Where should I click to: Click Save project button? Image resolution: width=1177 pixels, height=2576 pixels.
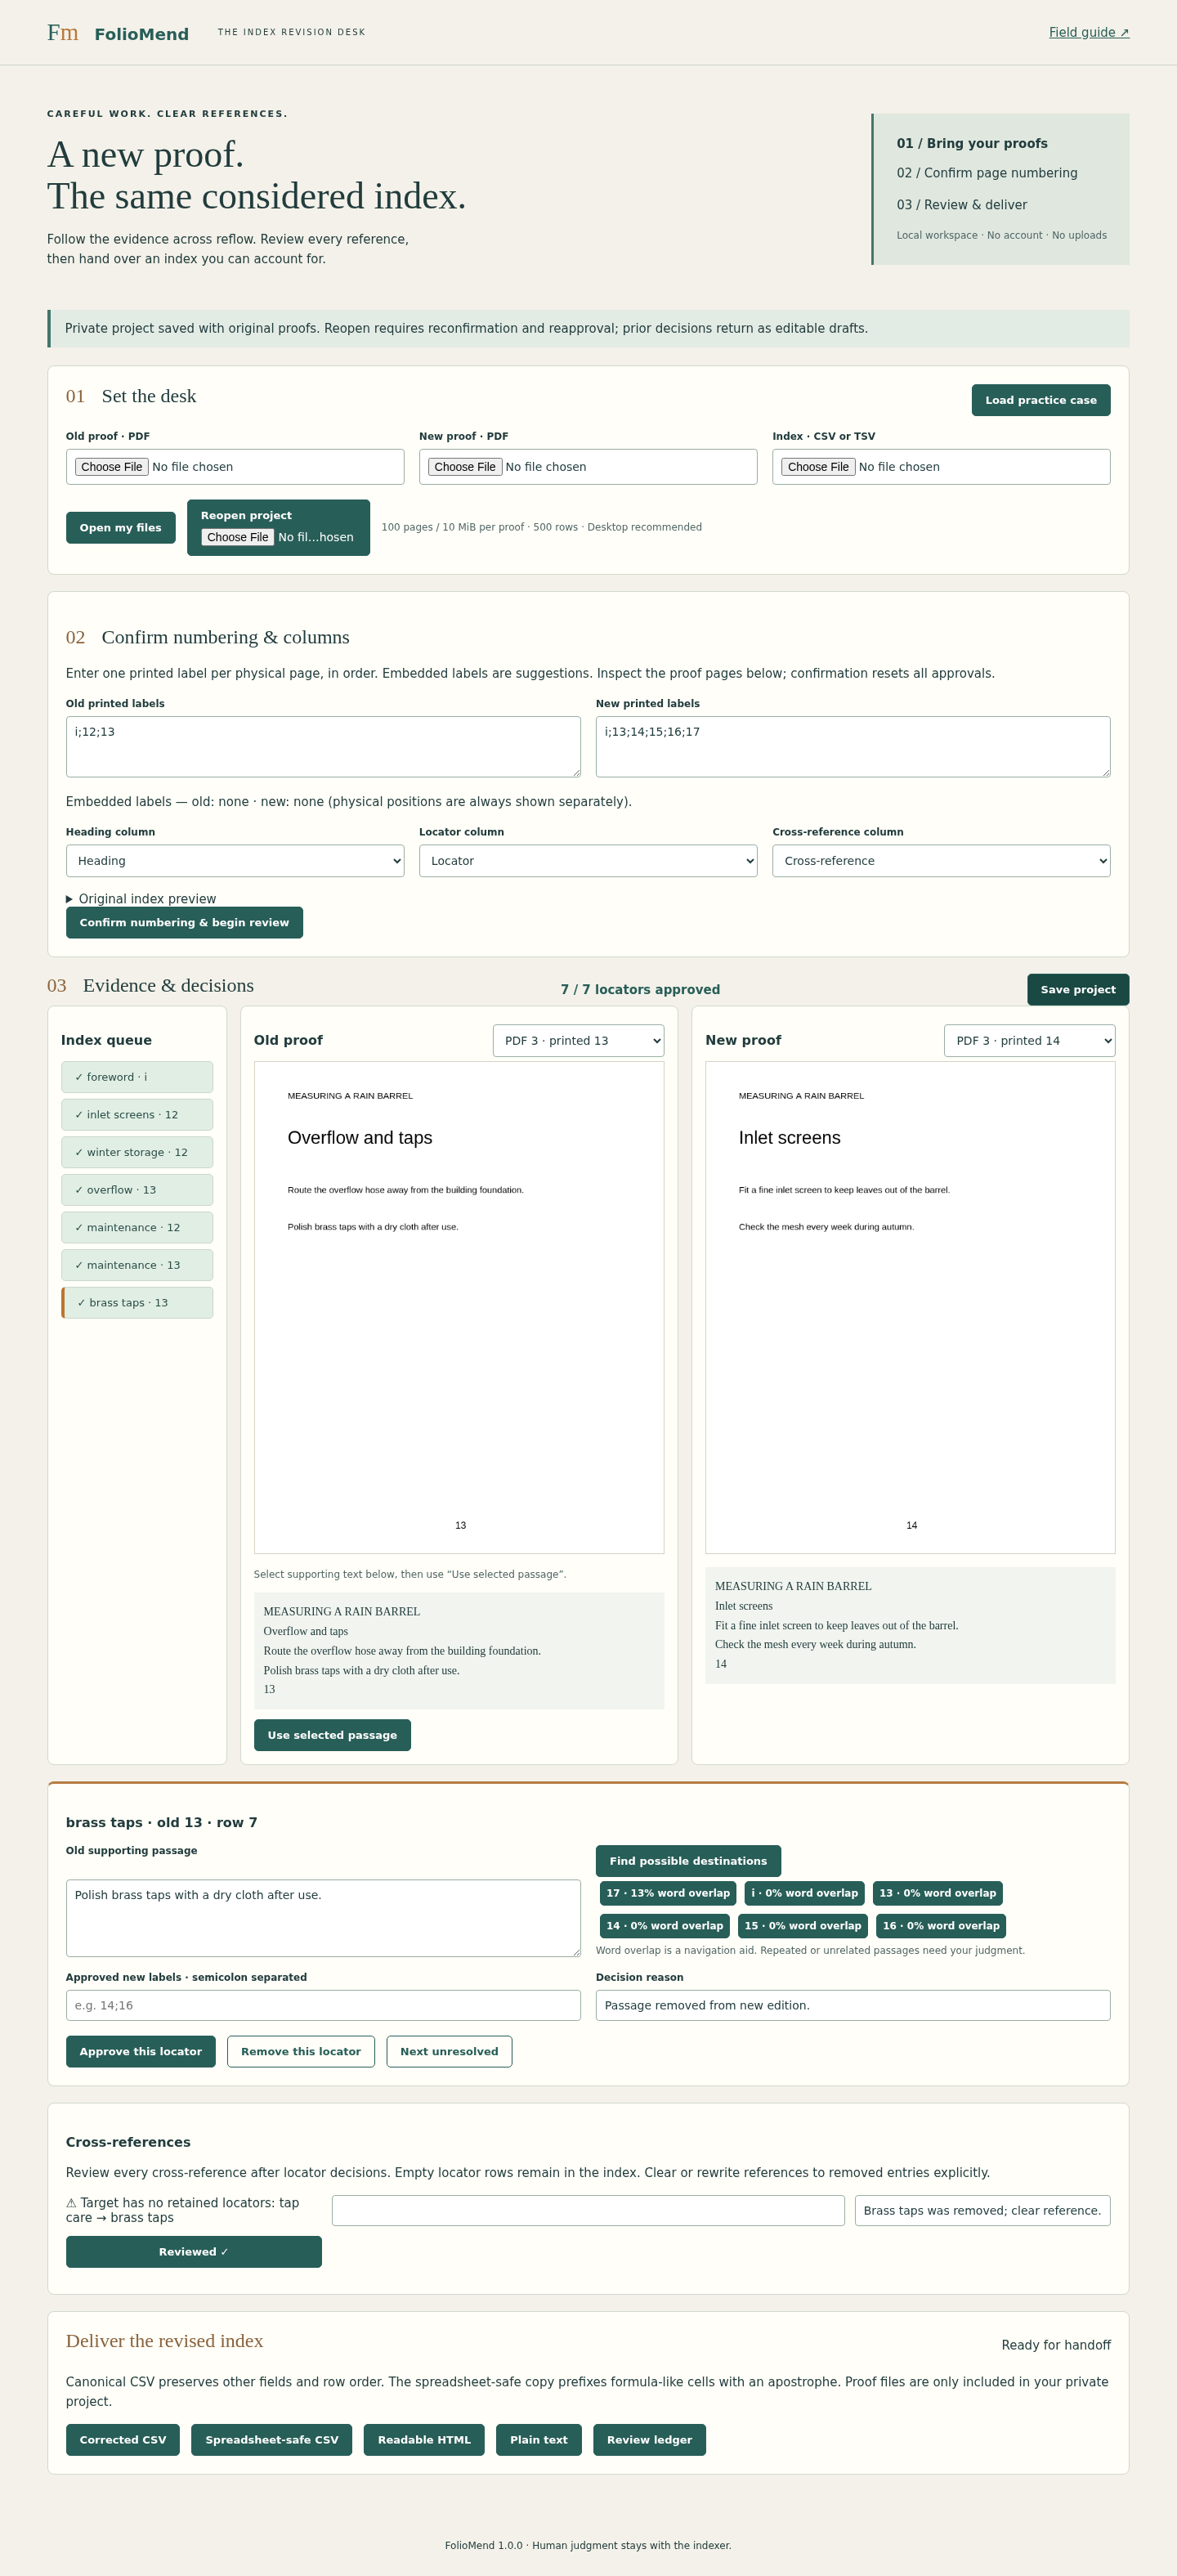coord(1078,990)
